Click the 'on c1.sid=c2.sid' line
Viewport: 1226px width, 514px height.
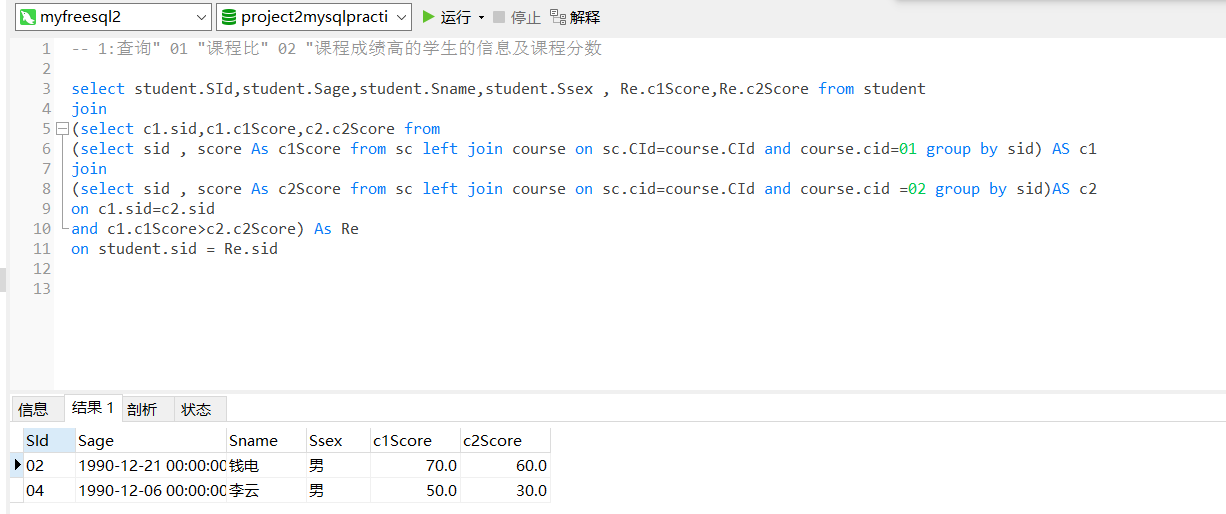tap(143, 209)
